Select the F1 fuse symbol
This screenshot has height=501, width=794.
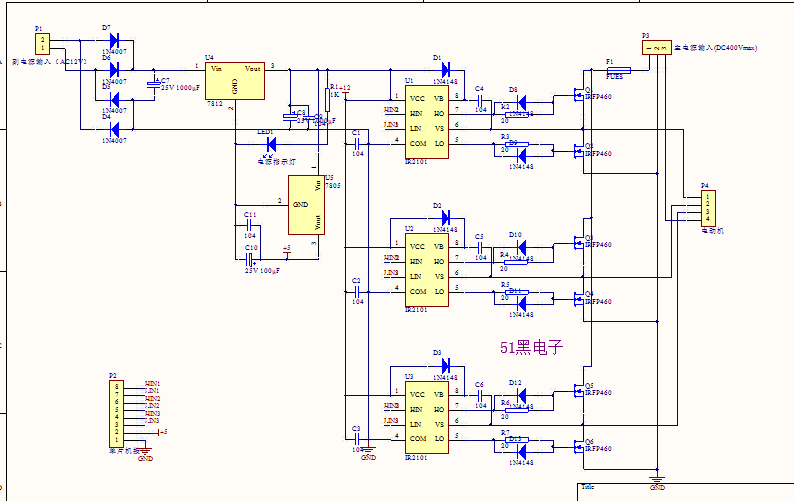point(619,70)
